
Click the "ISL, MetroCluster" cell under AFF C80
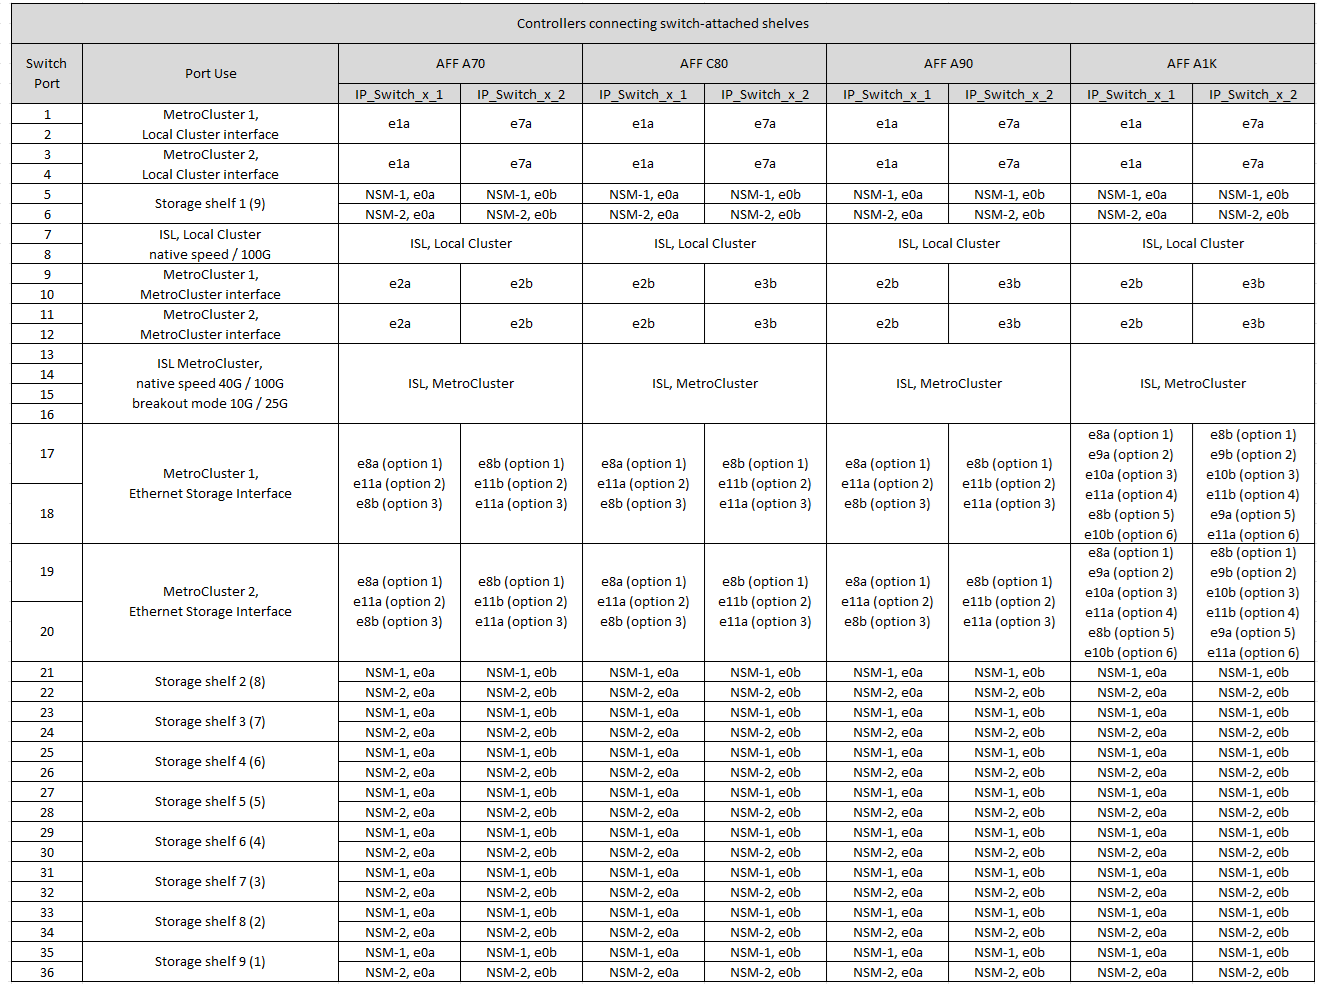[704, 384]
